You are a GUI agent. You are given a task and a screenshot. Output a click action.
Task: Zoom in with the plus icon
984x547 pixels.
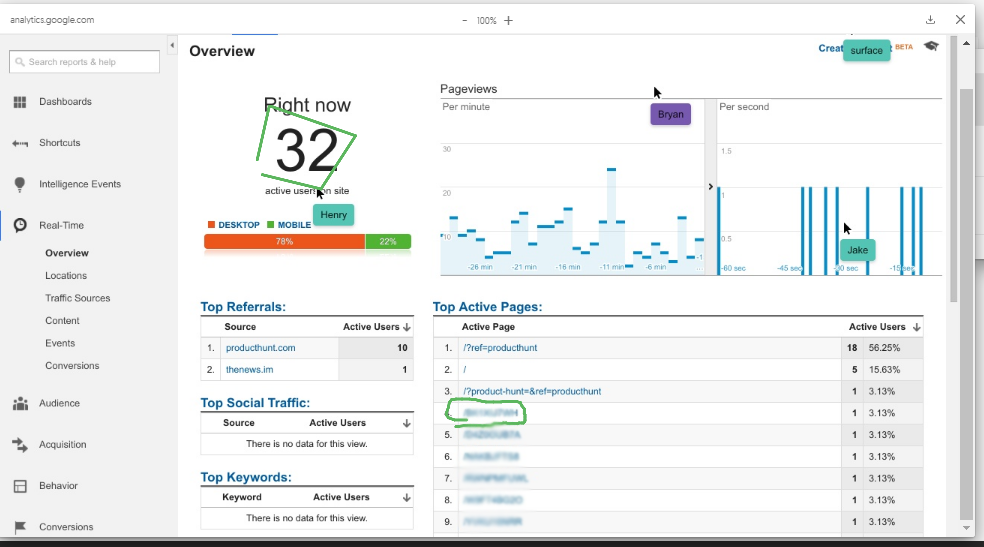[508, 21]
